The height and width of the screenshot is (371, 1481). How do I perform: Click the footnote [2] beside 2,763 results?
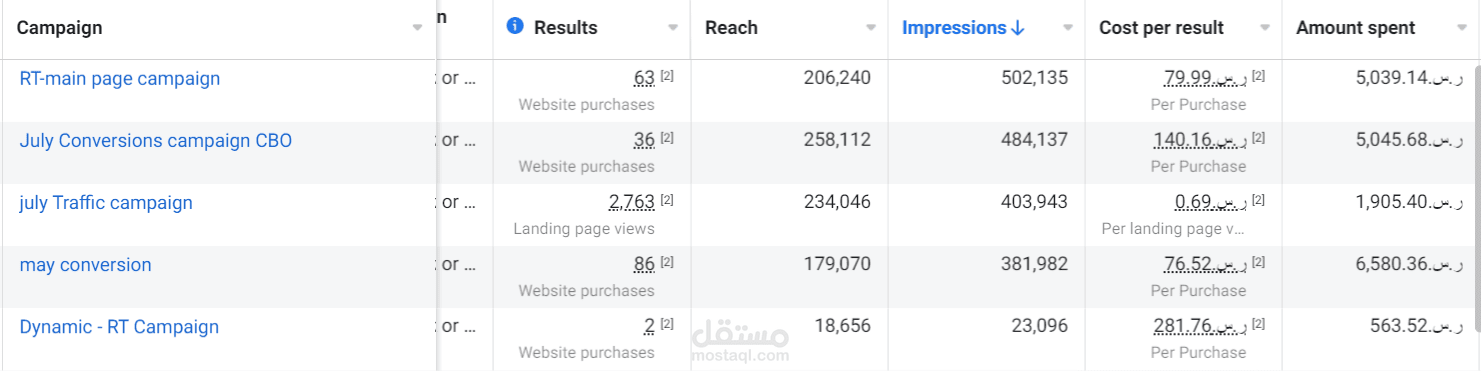point(667,199)
